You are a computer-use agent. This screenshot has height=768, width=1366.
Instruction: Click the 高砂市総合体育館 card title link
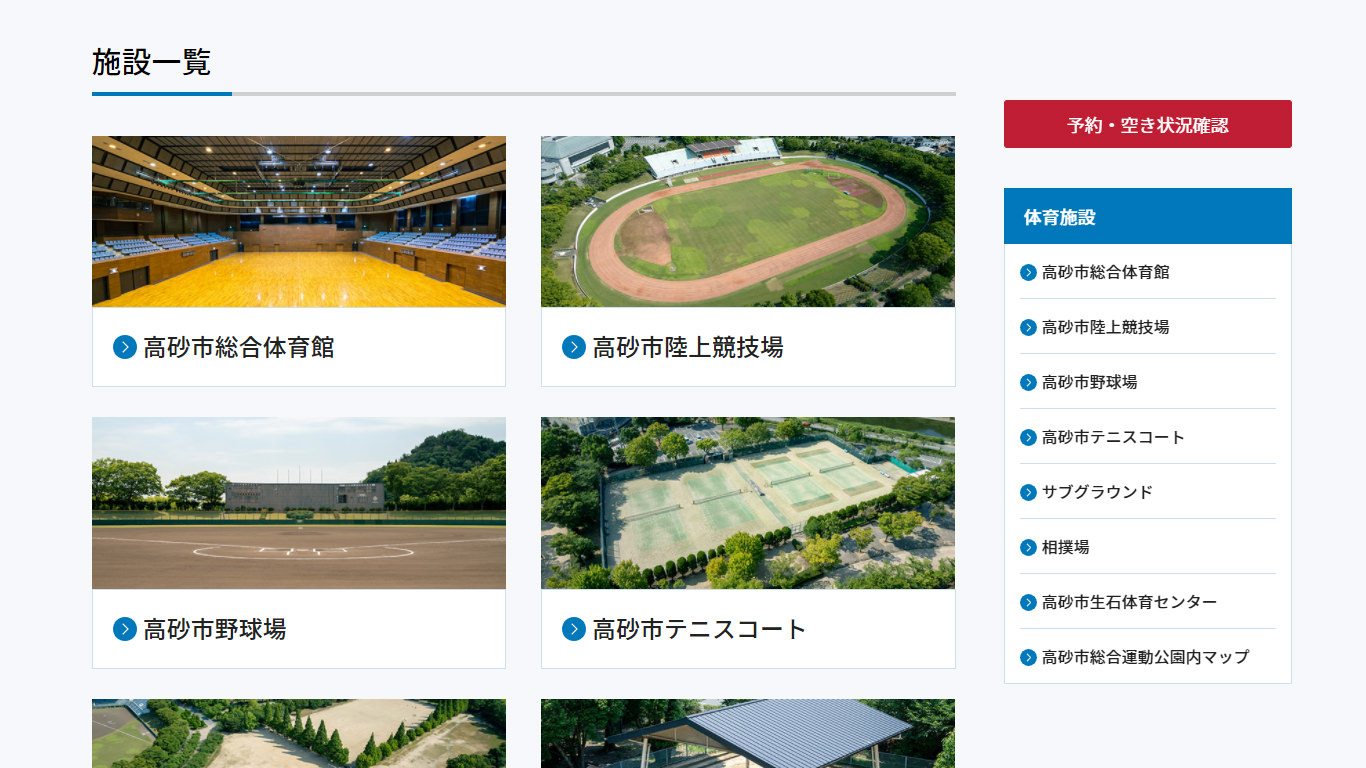click(x=239, y=347)
